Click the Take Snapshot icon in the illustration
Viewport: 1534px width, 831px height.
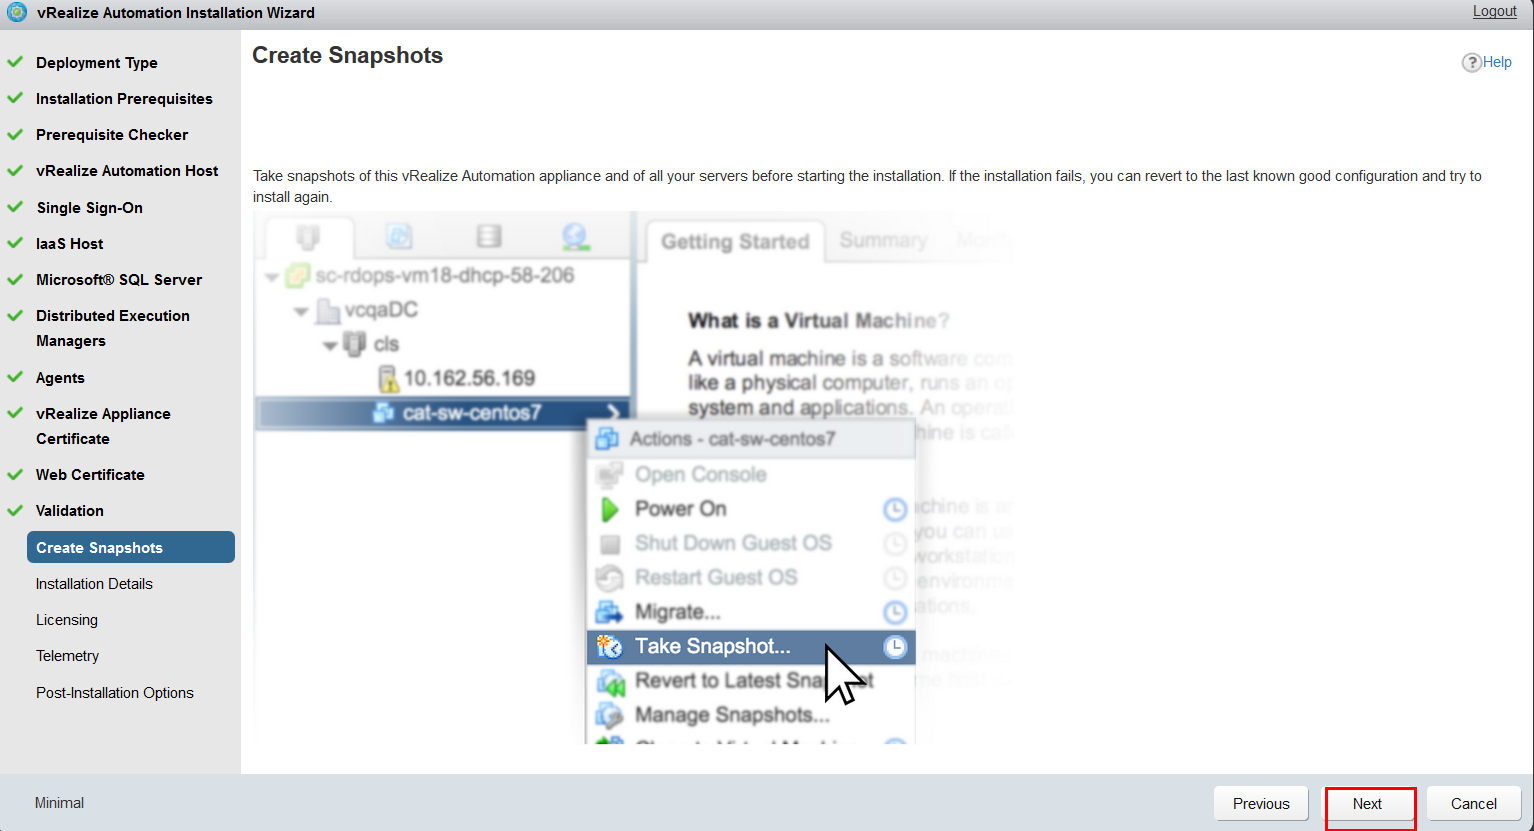coord(609,647)
